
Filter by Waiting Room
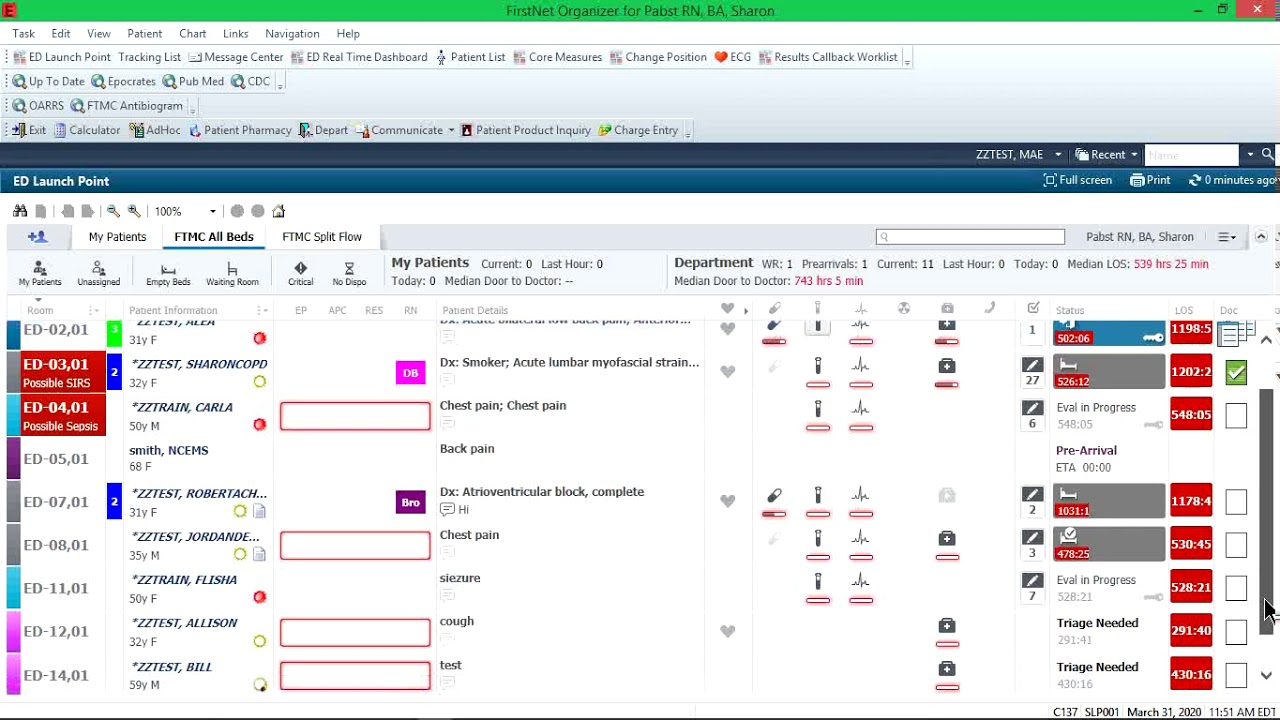click(232, 273)
